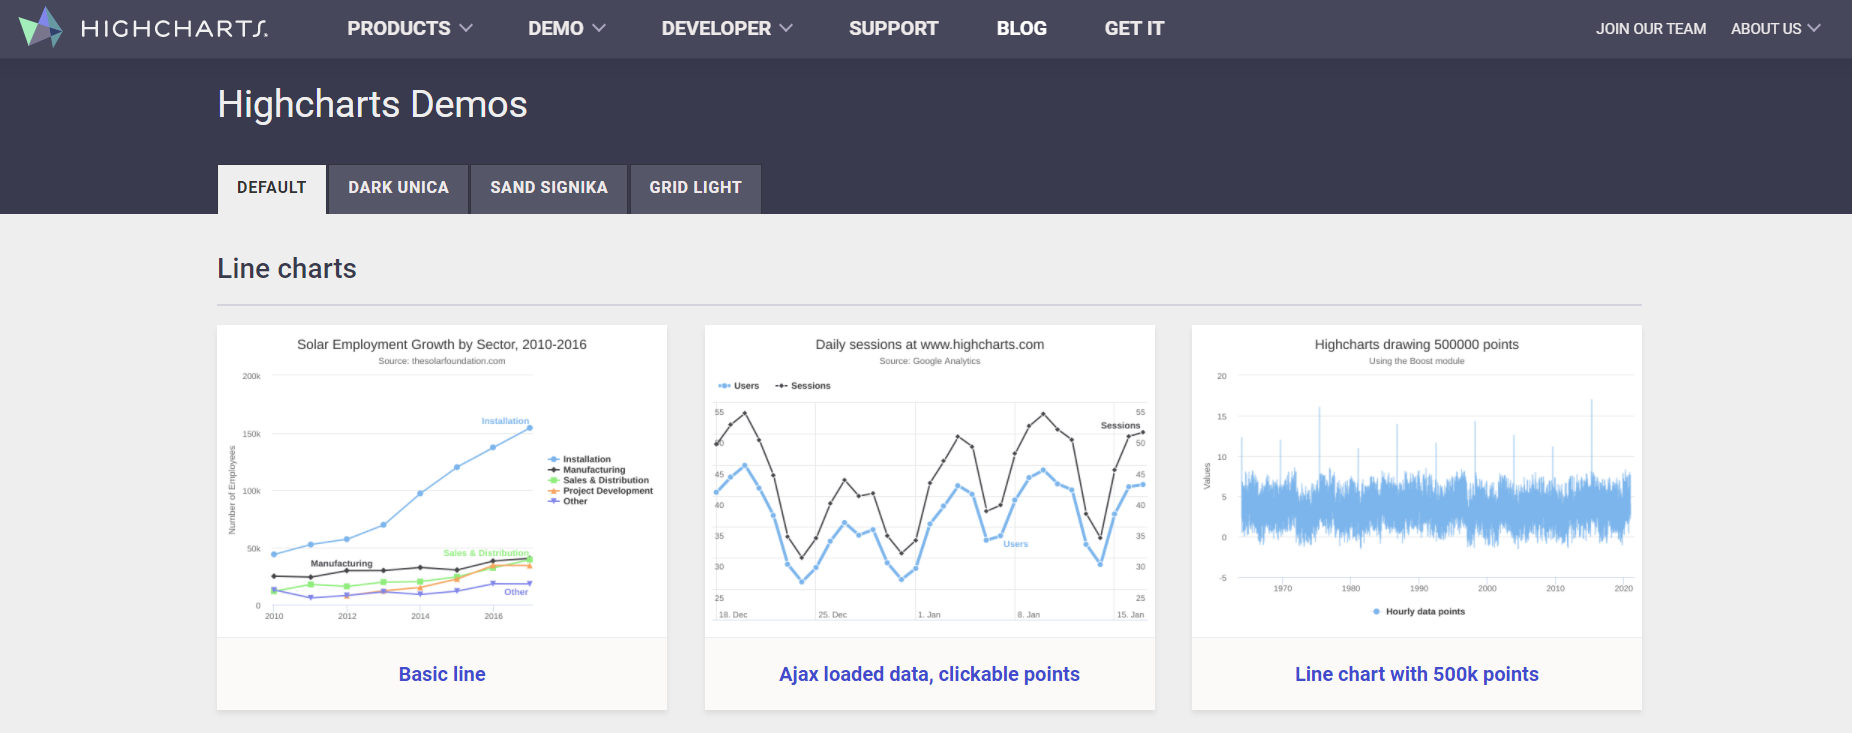Click 'Source: Google Analytics' subtitle text
The width and height of the screenshot is (1852, 733).
click(930, 361)
